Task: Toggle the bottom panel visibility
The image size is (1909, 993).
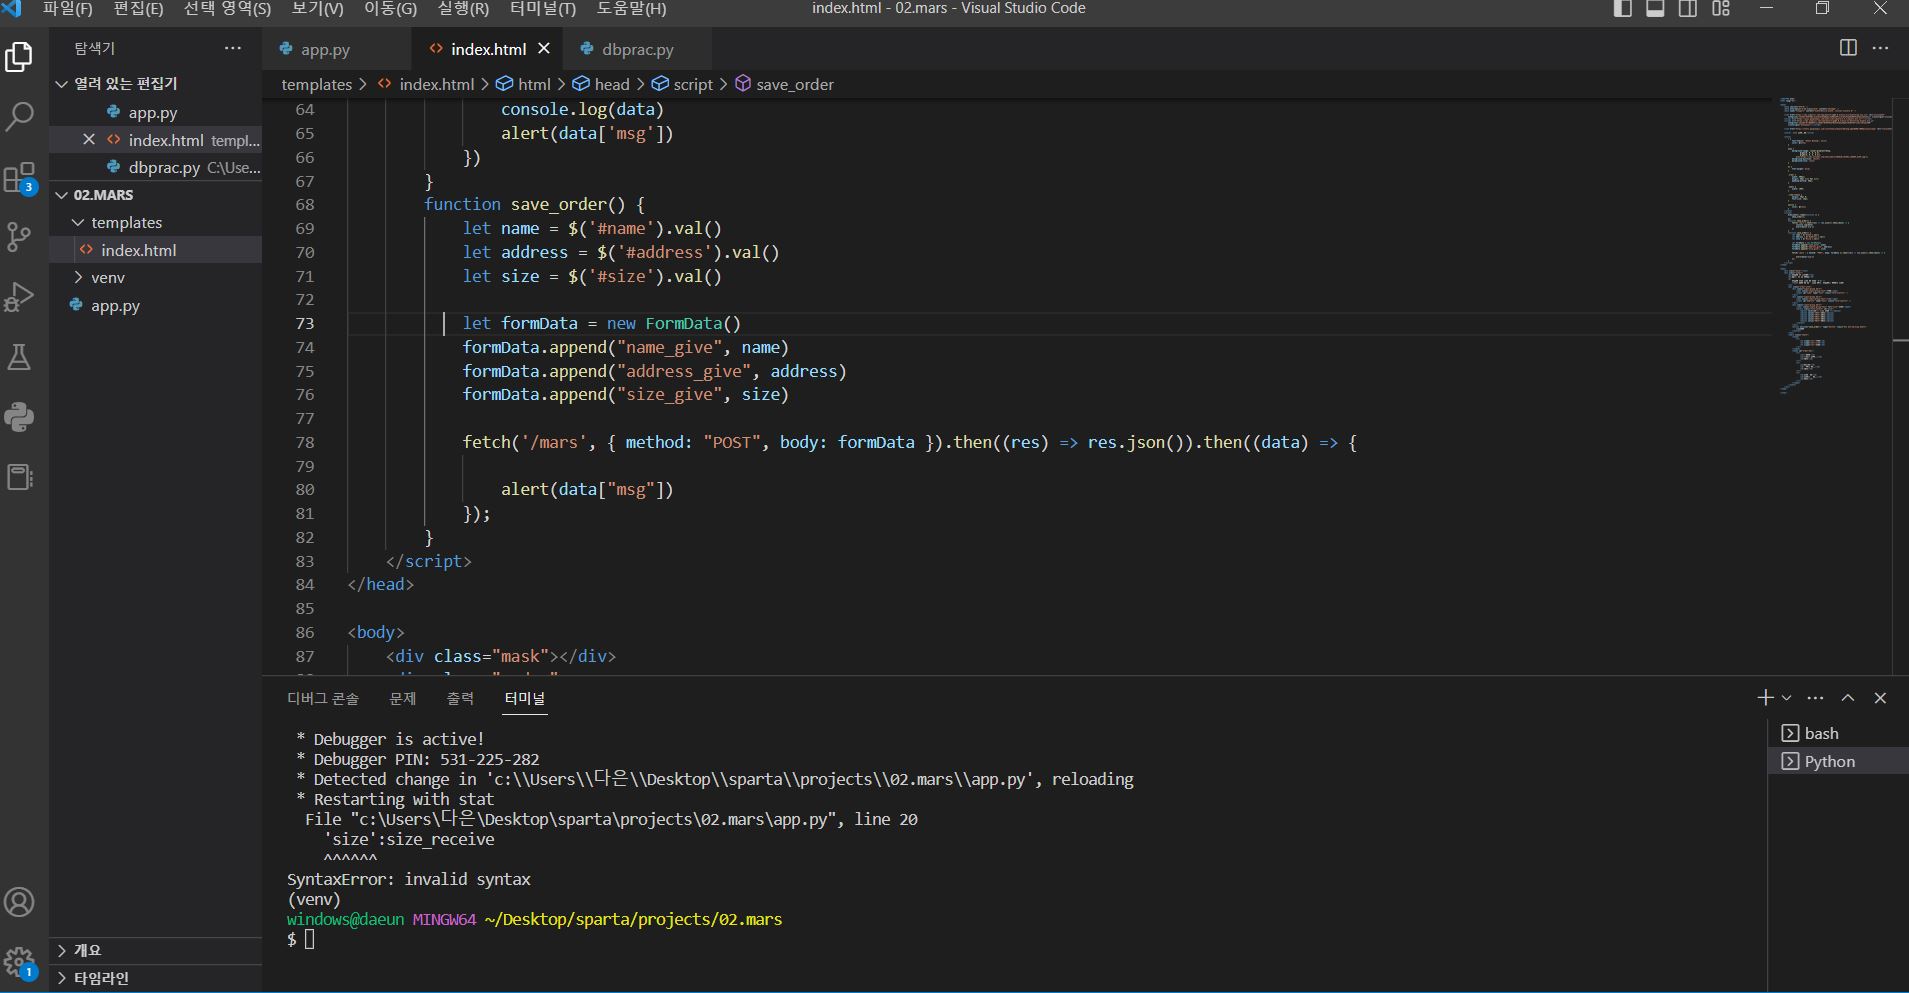Action: (x=1655, y=9)
